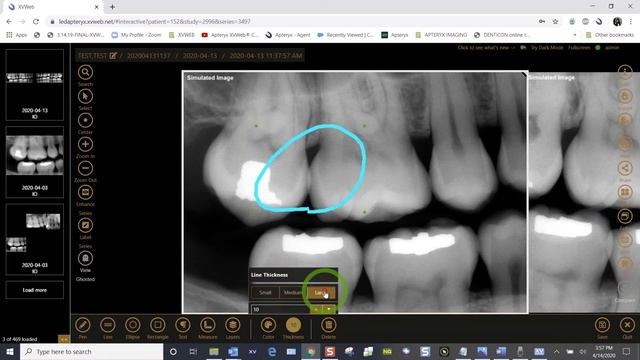Toggle the View Ghosted option

(x=85, y=258)
